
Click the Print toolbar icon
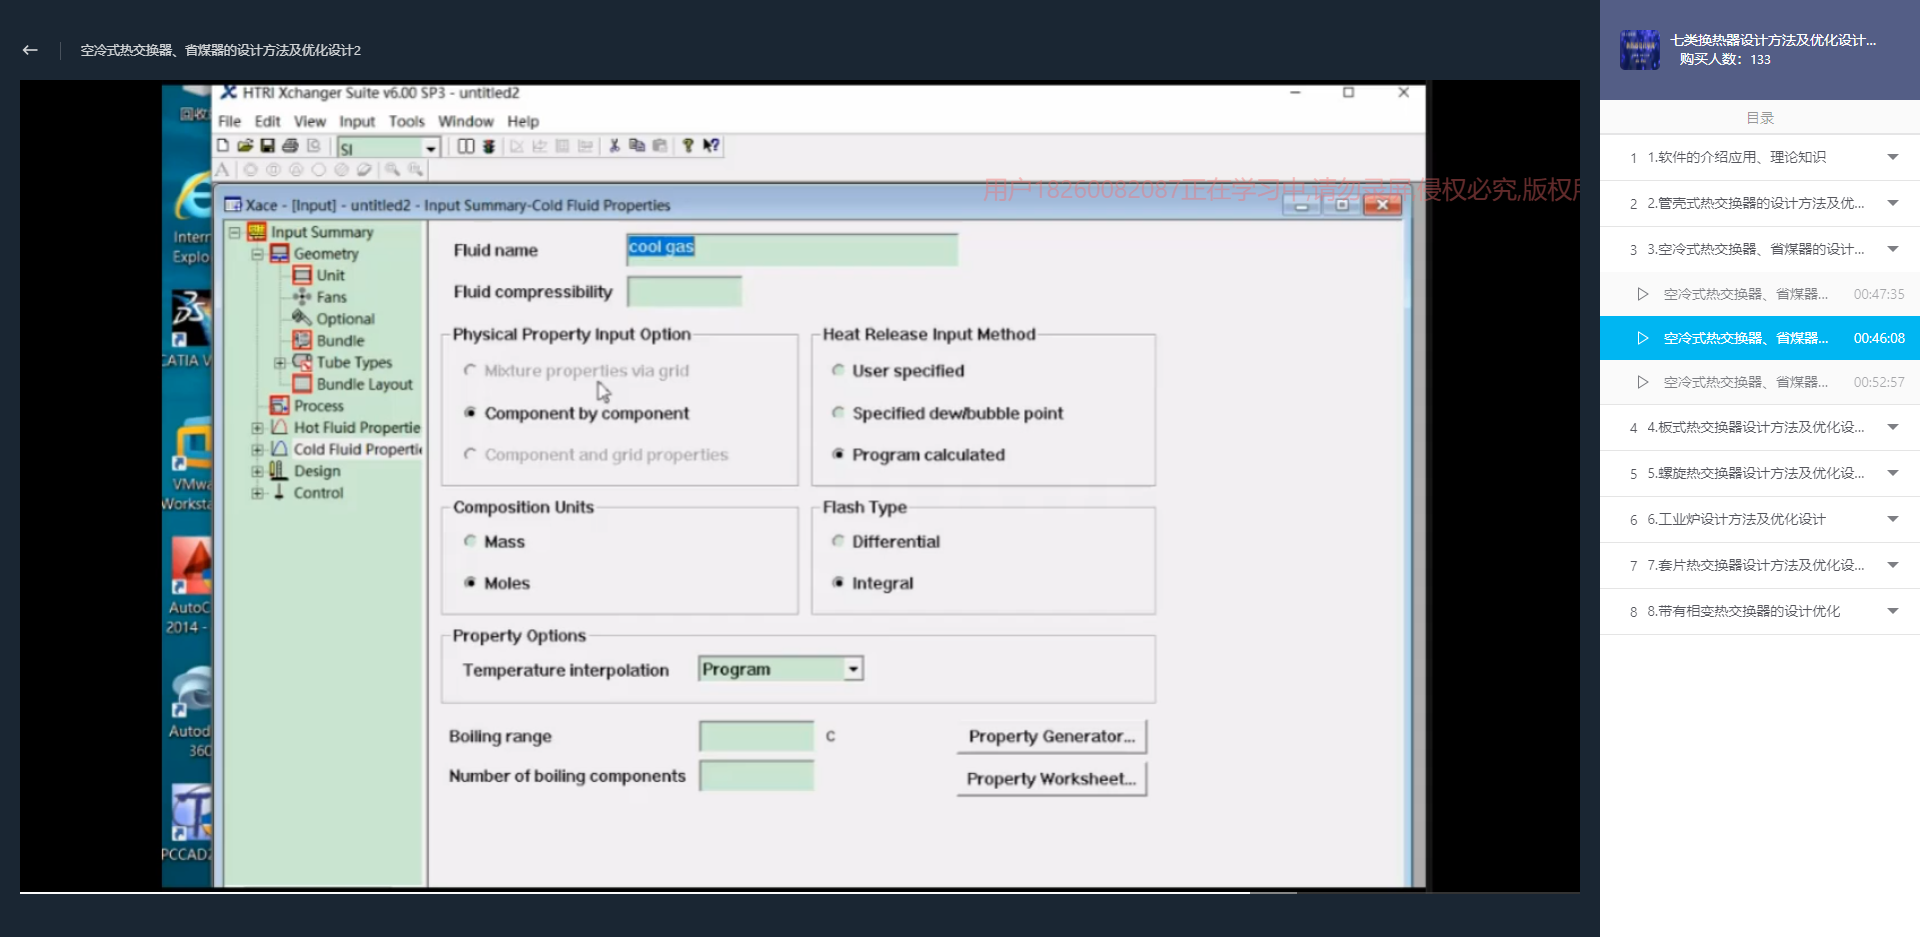(290, 146)
